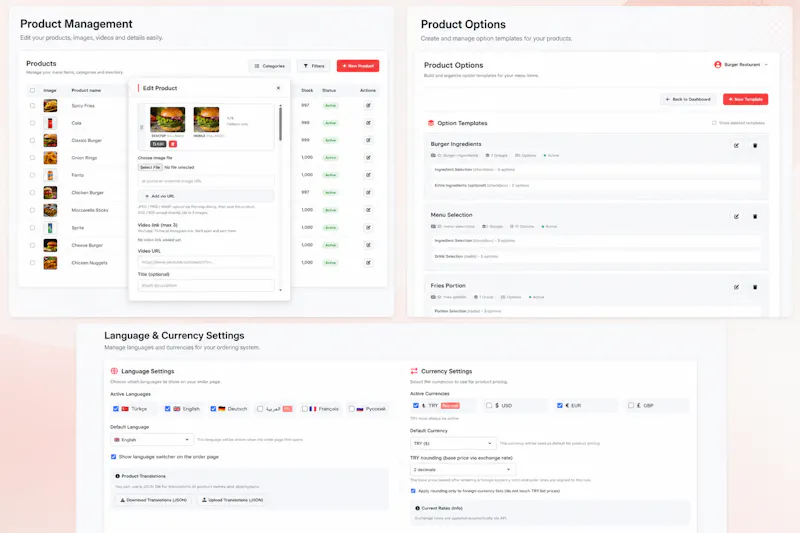Select the desktop burger image thumbnail

click(x=167, y=119)
